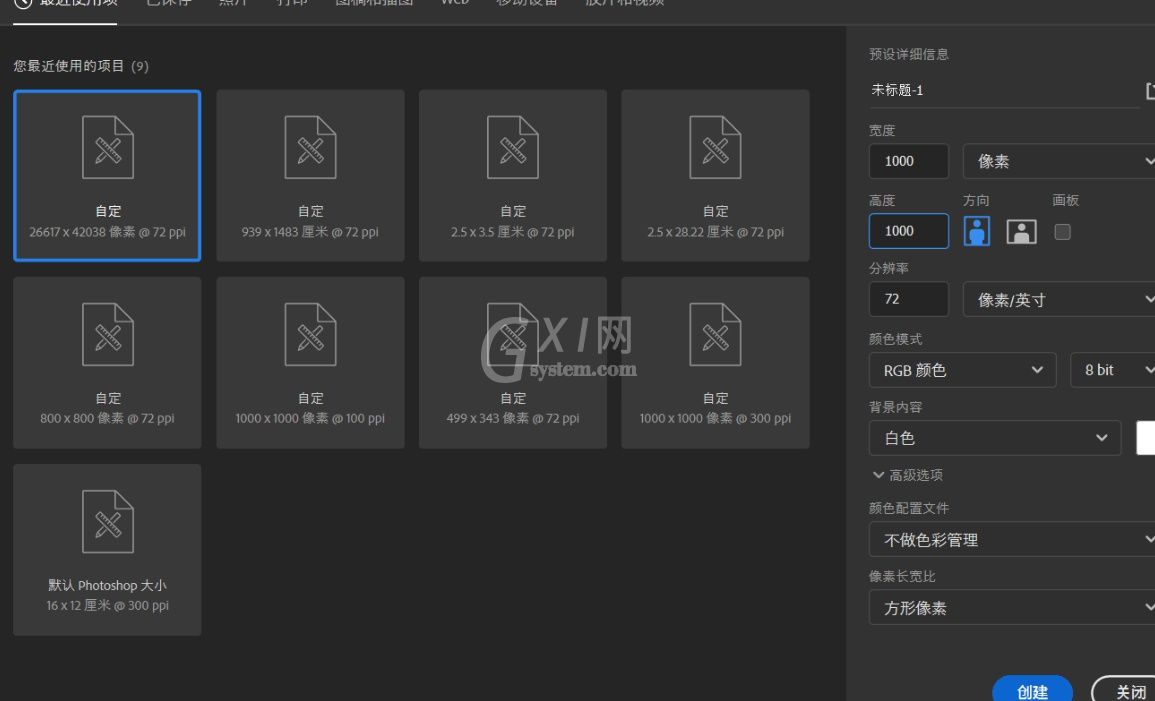Set landscape orientation

tap(1021, 231)
